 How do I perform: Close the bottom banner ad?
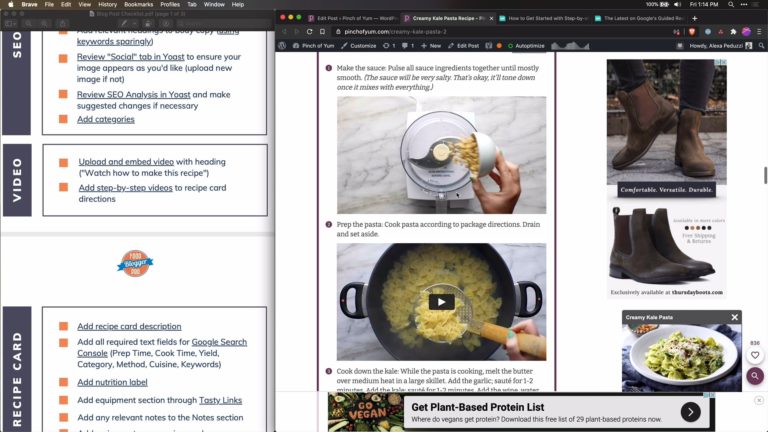(x=759, y=400)
